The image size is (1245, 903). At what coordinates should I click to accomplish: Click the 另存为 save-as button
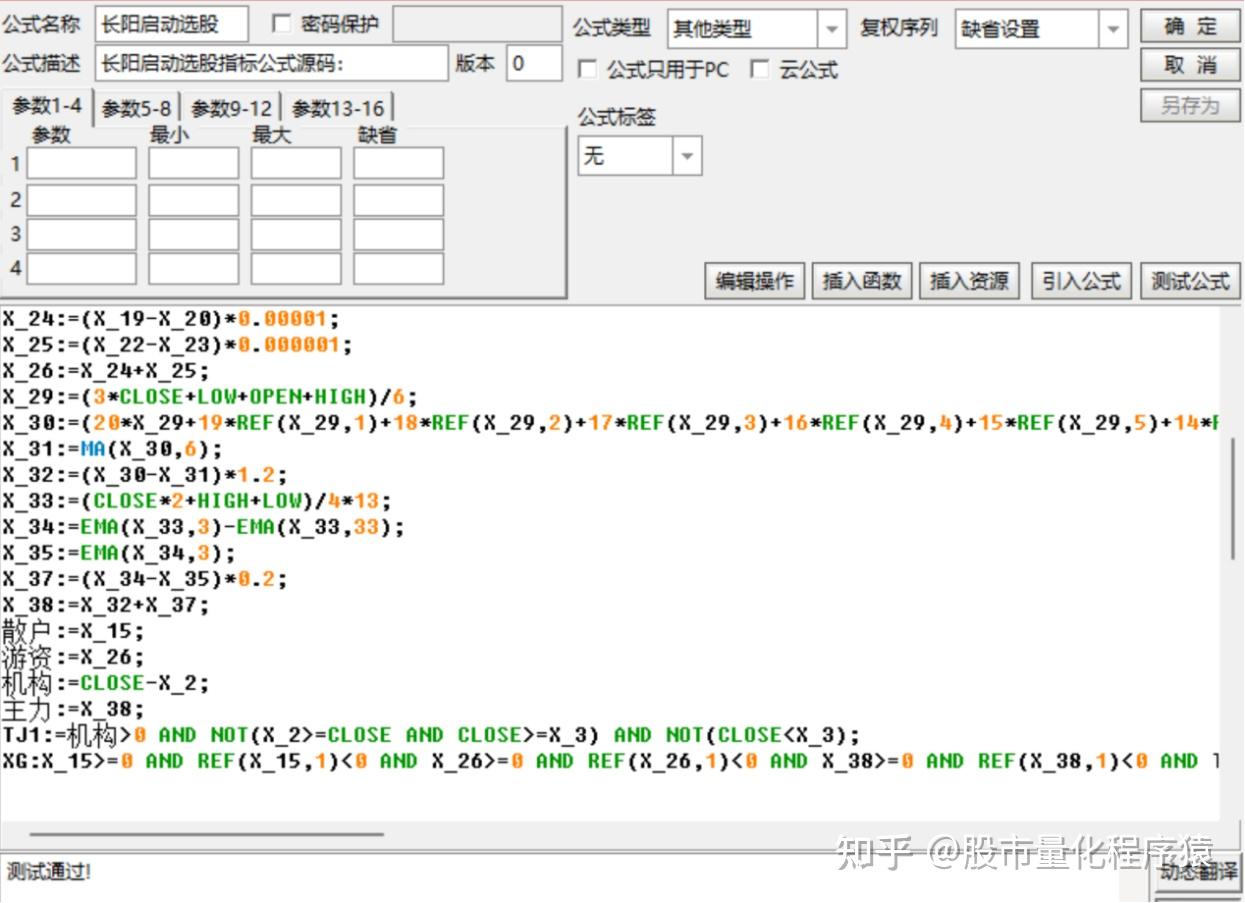pos(1190,105)
